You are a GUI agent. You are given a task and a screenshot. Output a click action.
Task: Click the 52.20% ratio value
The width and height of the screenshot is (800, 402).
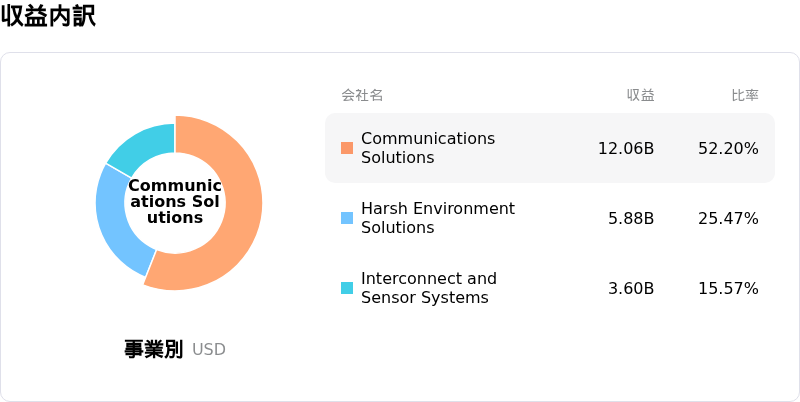[729, 148]
